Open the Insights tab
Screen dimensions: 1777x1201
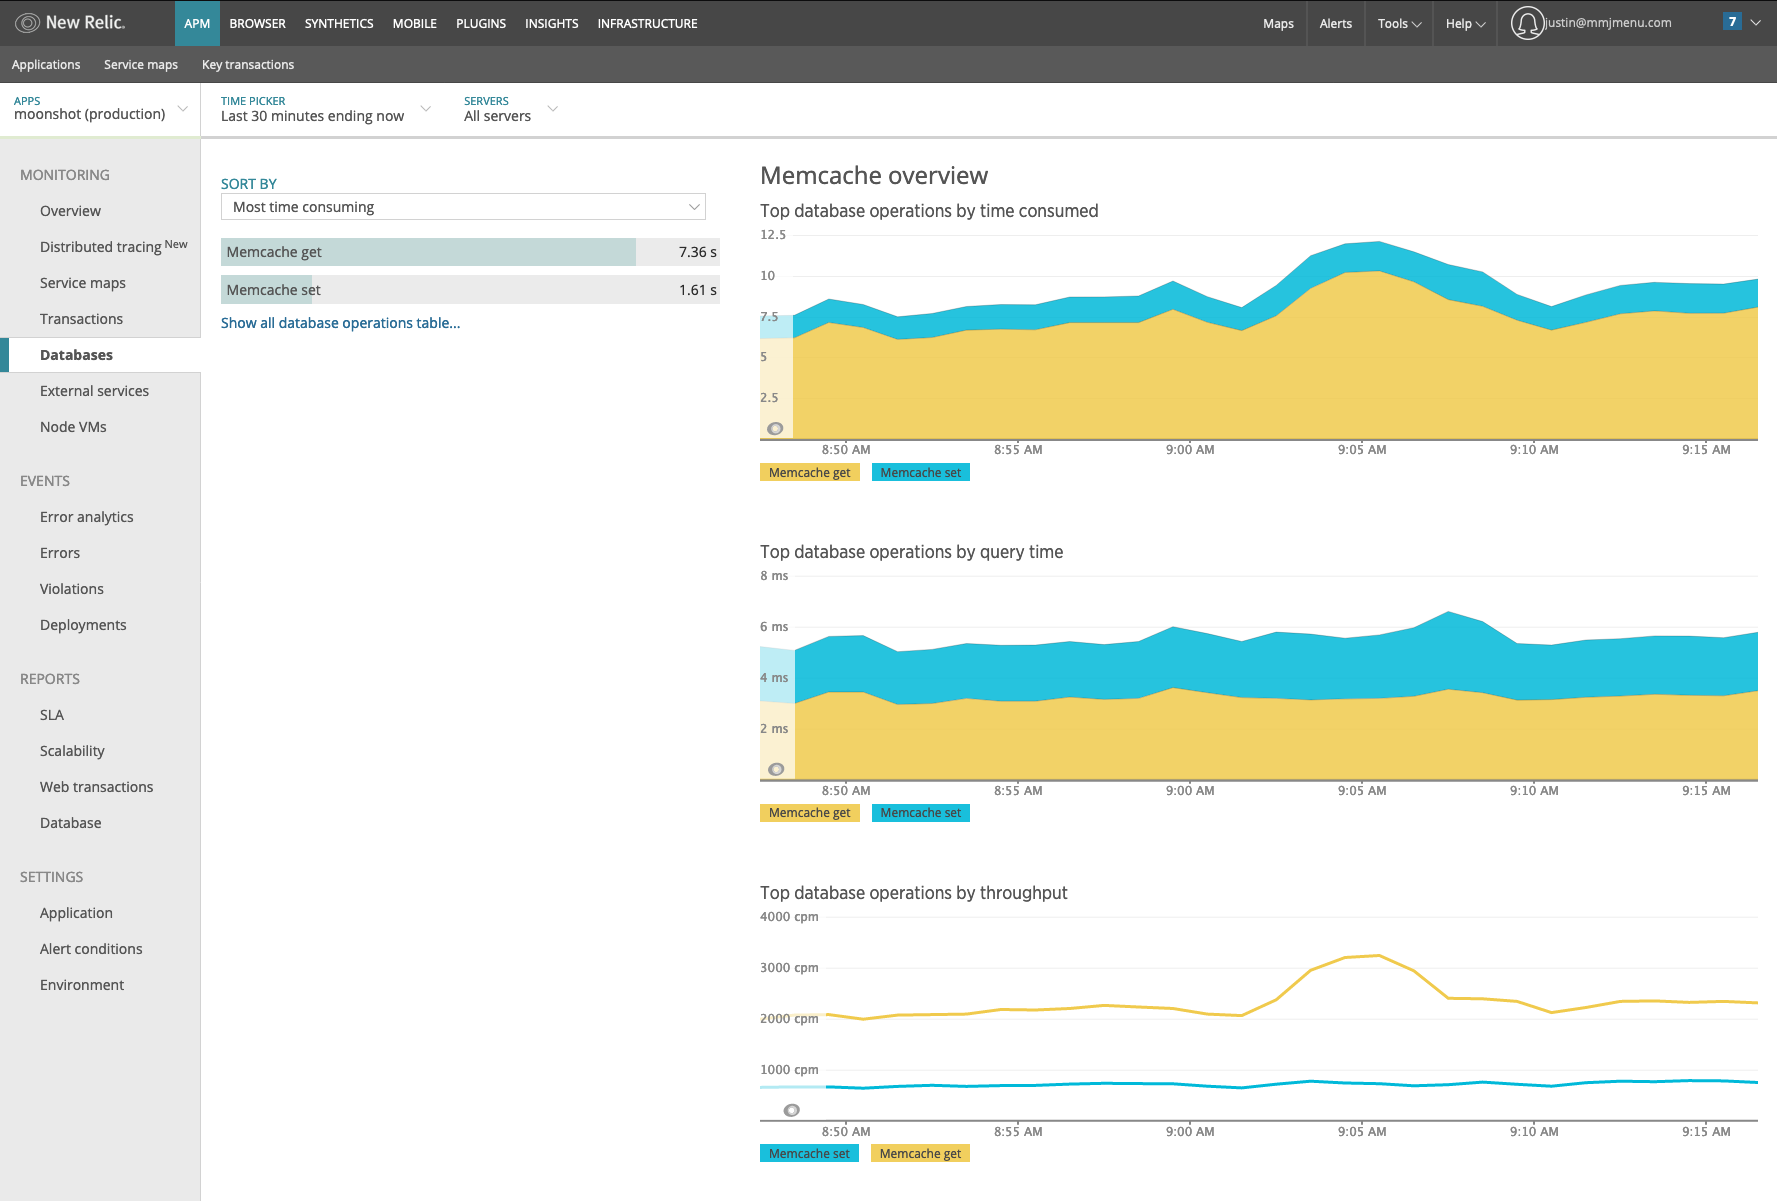tap(551, 23)
